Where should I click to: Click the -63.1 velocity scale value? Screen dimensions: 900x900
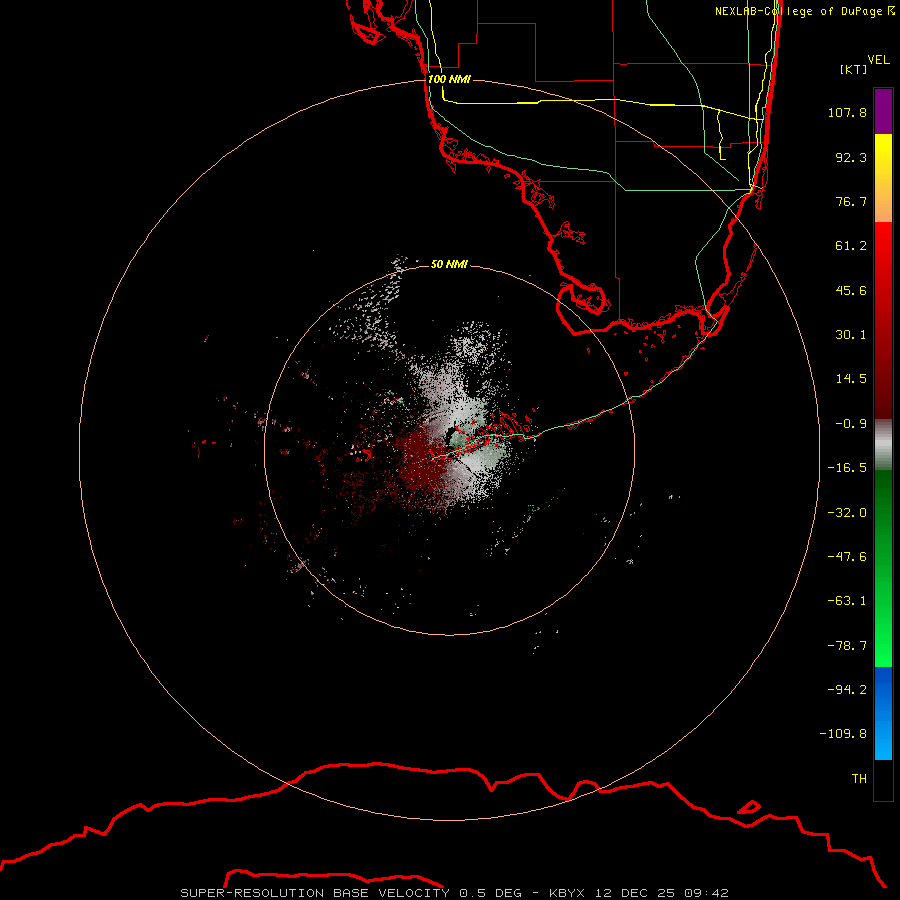847,601
